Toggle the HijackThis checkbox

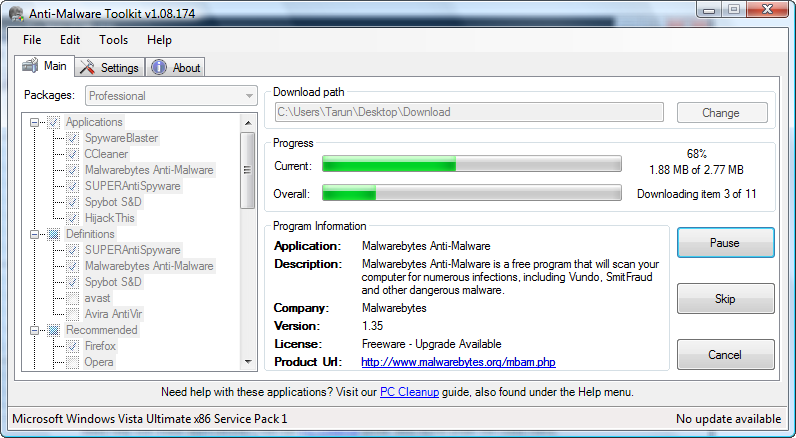pyautogui.click(x=73, y=218)
